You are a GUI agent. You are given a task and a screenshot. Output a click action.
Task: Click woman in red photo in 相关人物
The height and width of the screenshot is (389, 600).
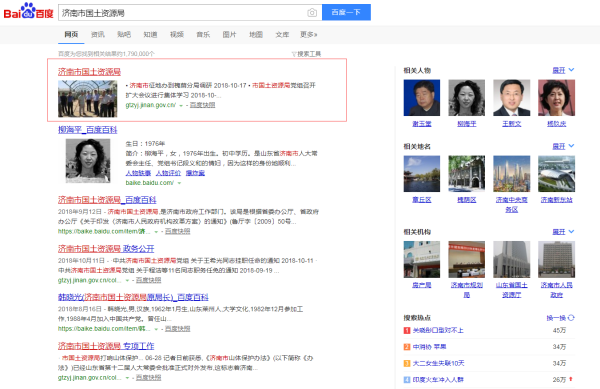coord(556,98)
